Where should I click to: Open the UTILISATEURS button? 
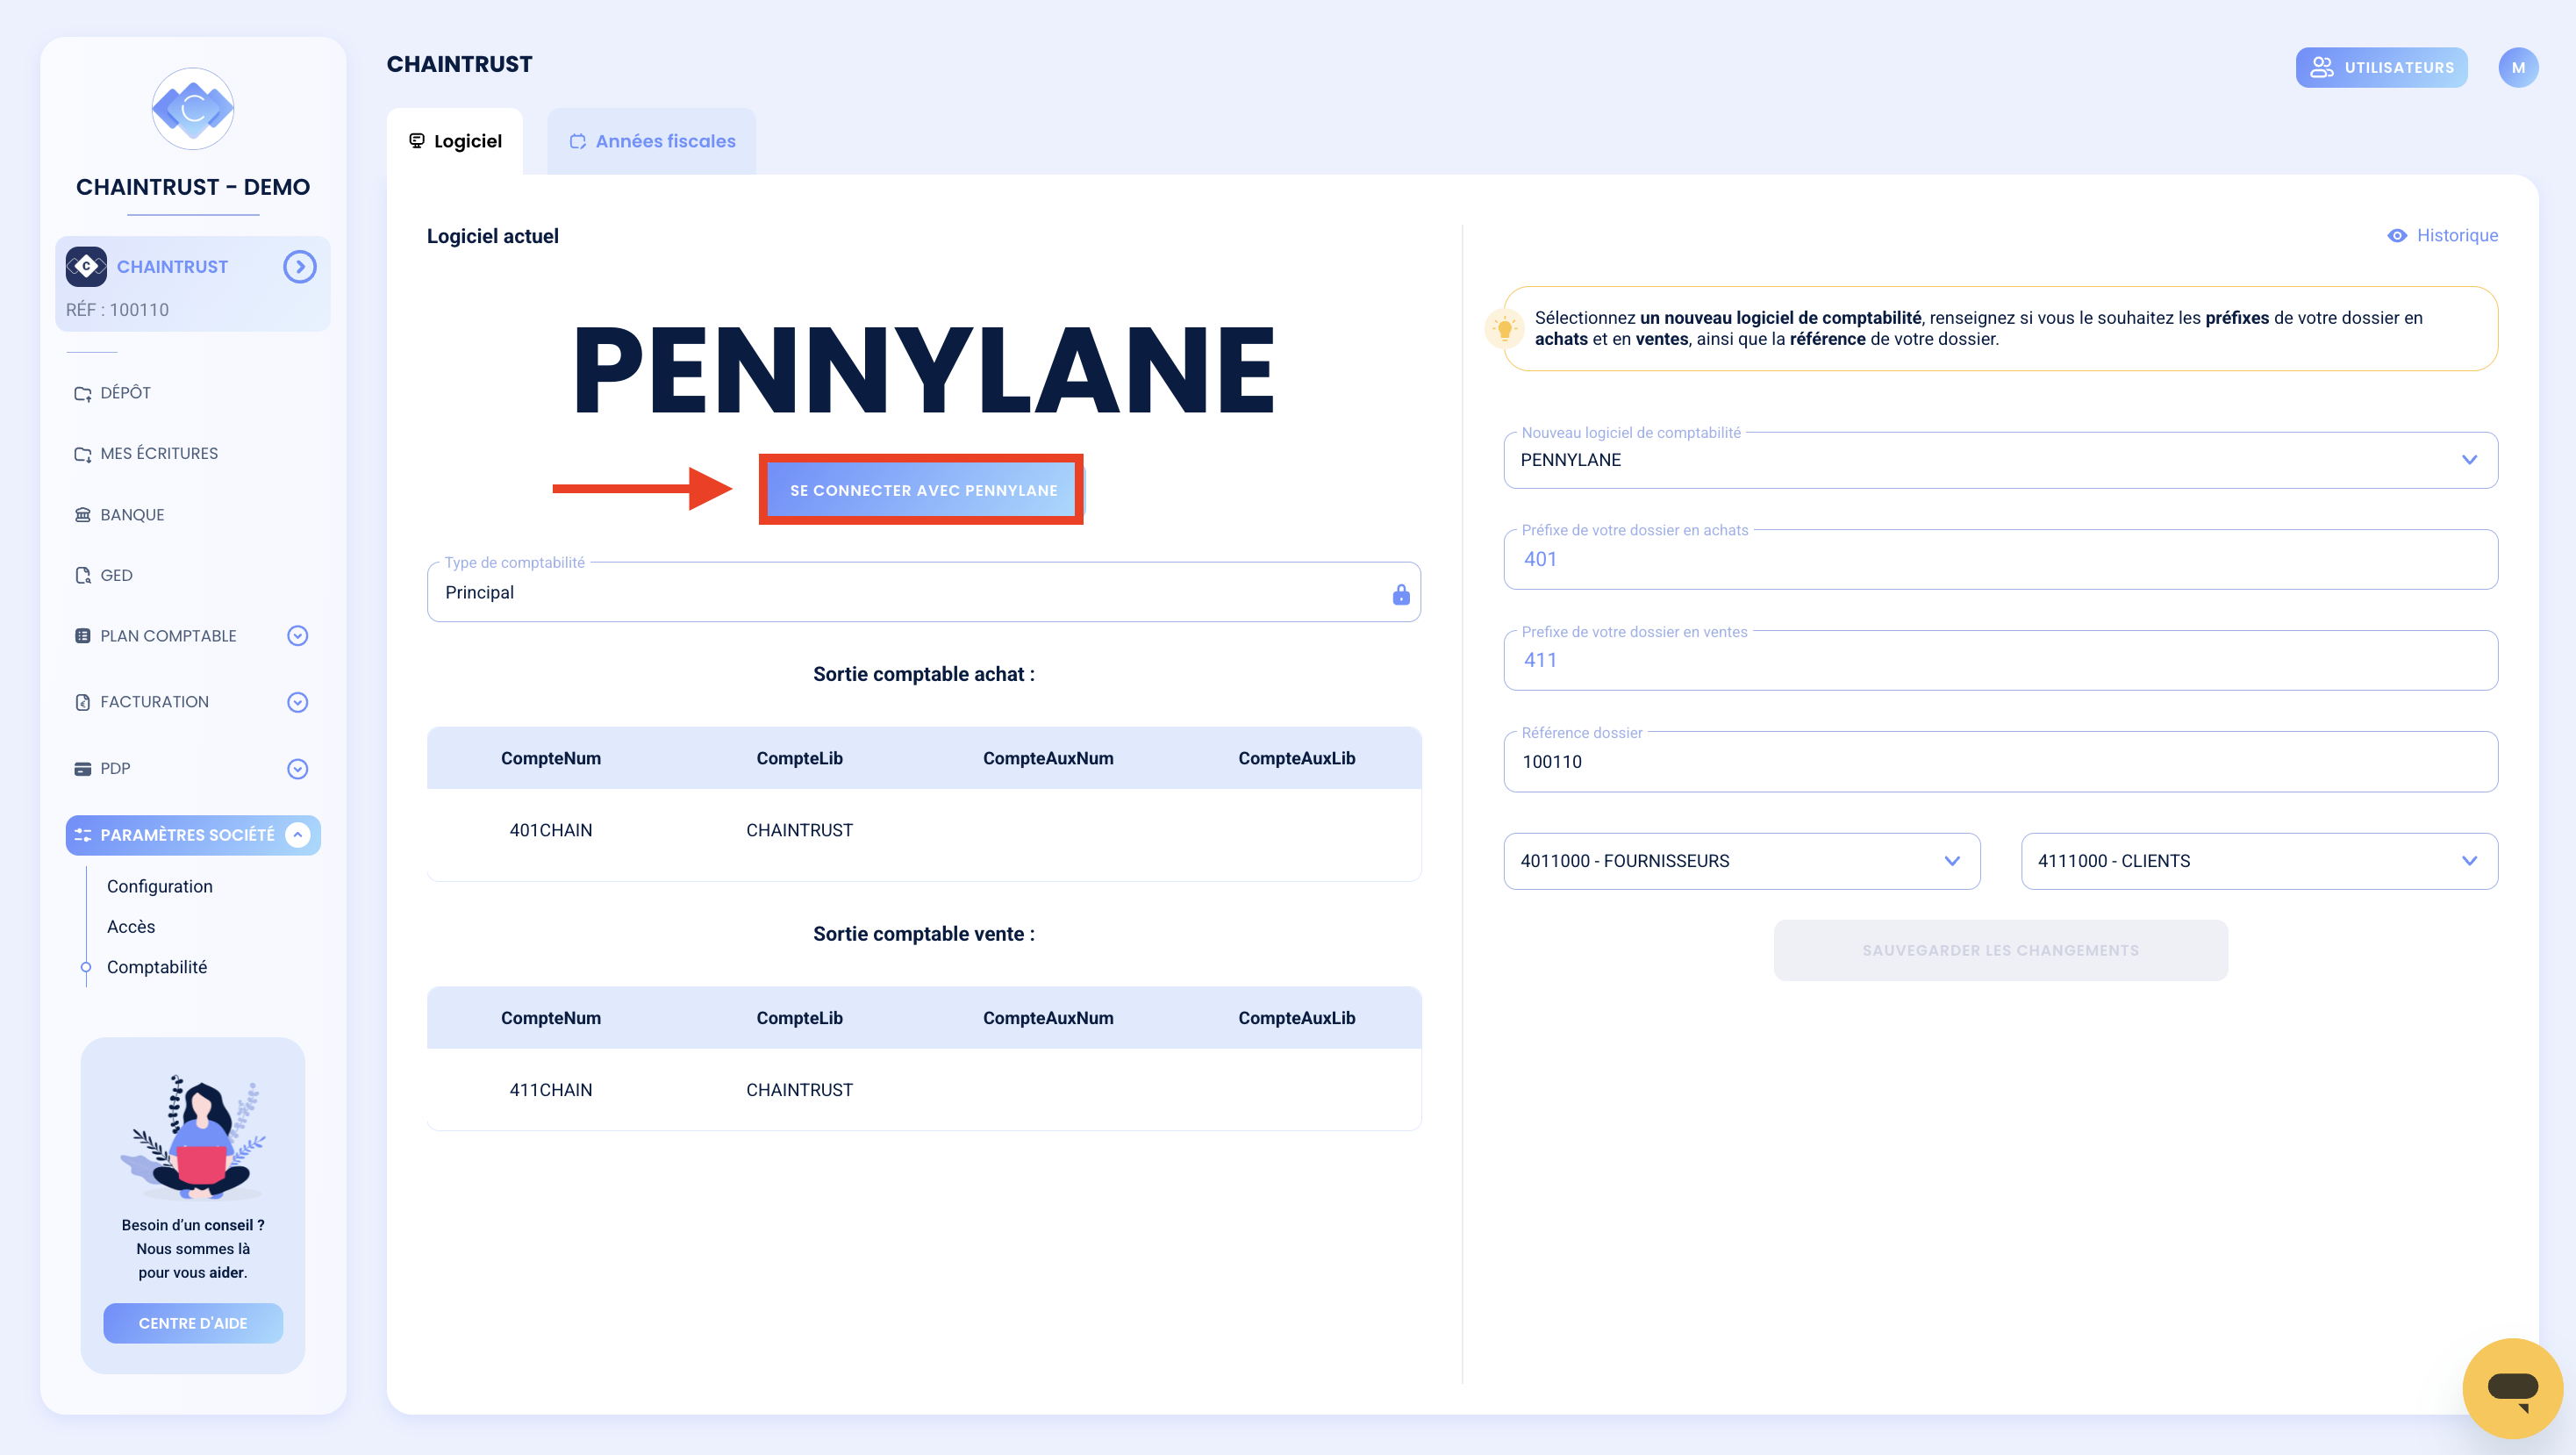(2382, 67)
